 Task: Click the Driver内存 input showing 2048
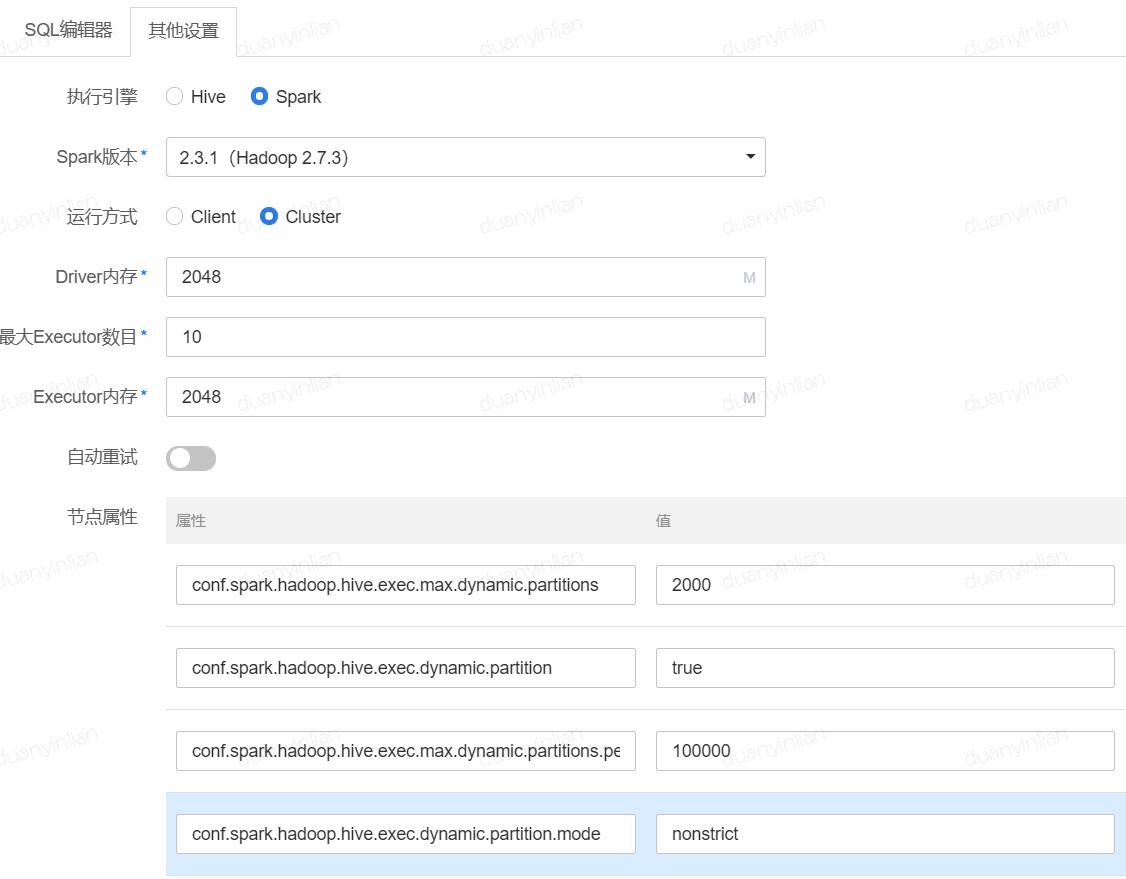point(465,277)
